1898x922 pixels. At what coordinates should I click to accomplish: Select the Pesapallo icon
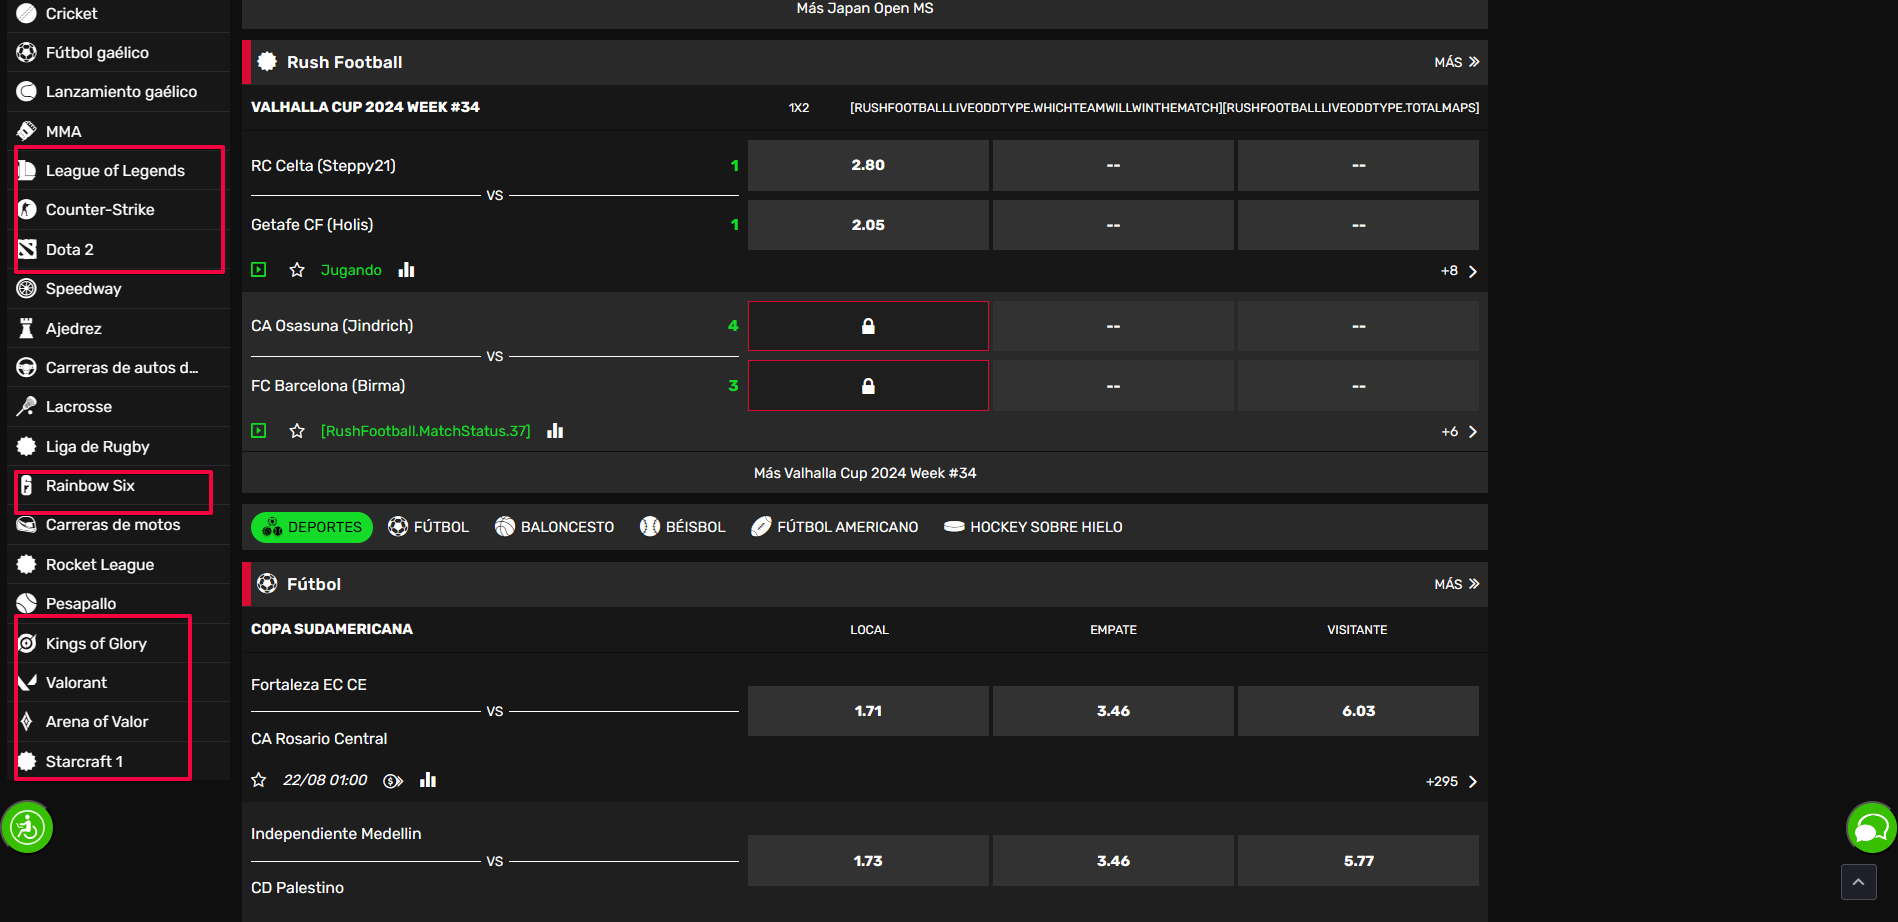[x=27, y=603]
